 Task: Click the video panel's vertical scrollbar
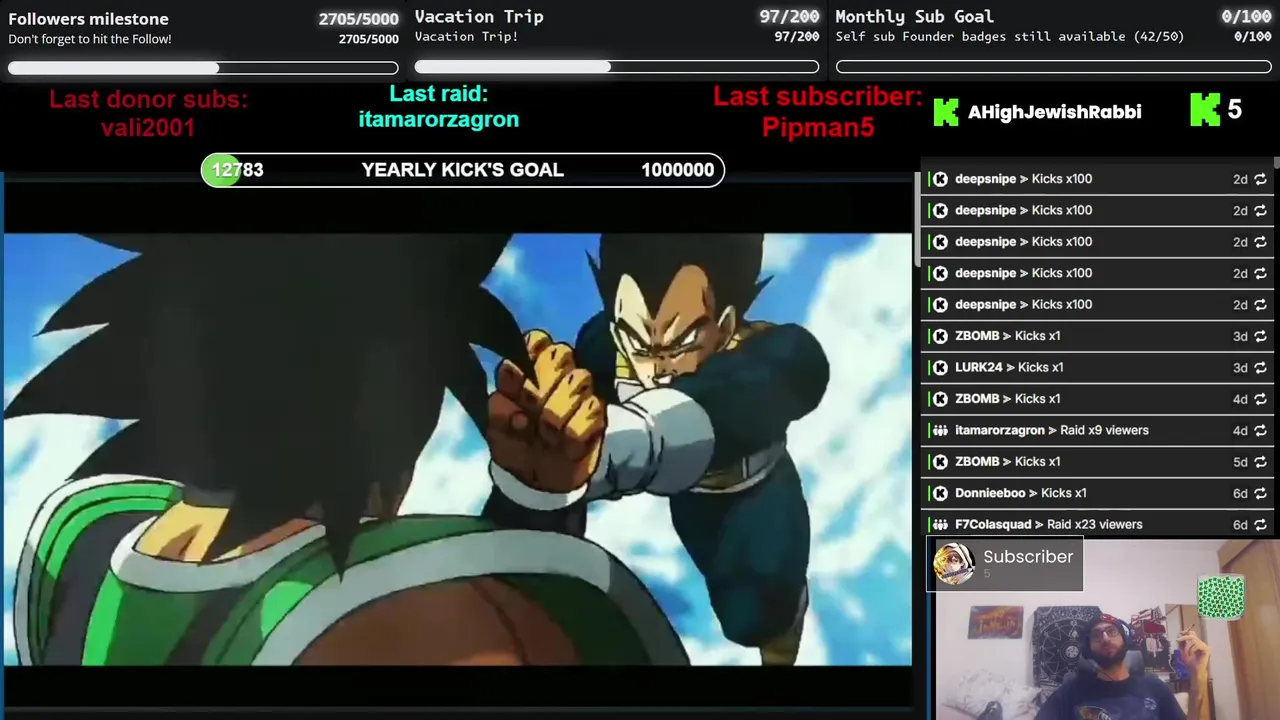[917, 220]
